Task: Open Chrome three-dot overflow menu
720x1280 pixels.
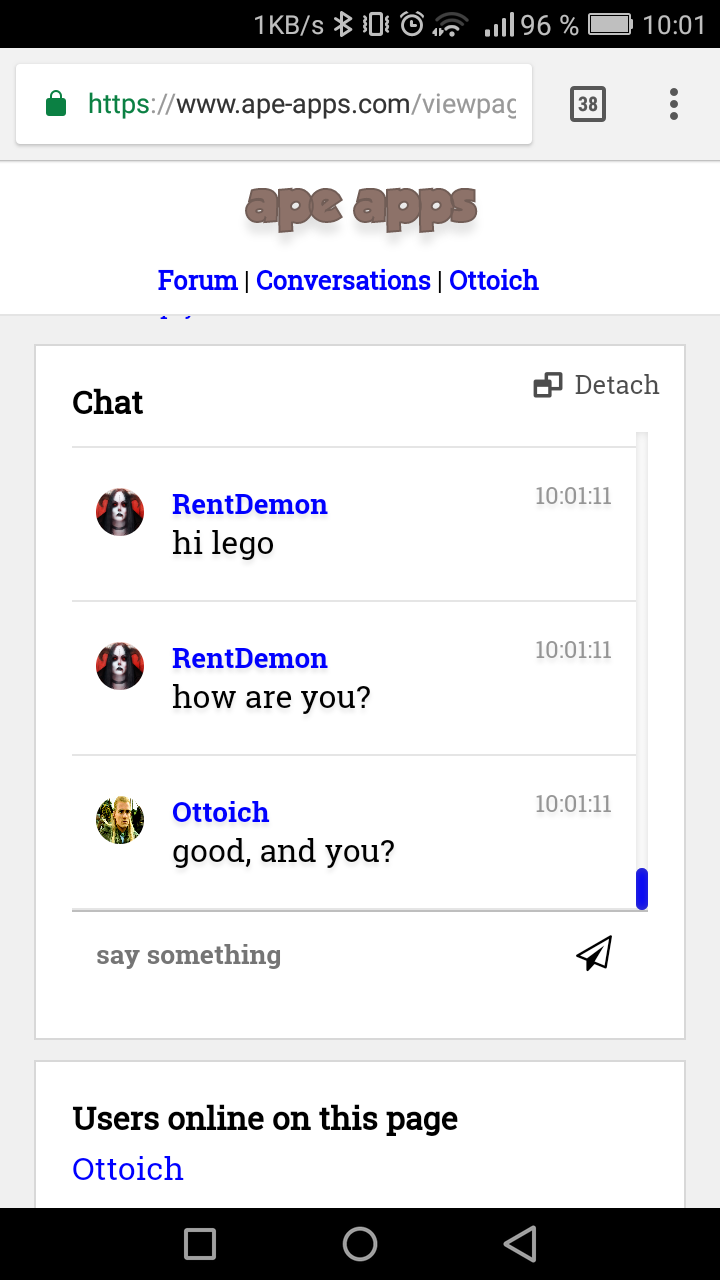Action: tap(674, 104)
